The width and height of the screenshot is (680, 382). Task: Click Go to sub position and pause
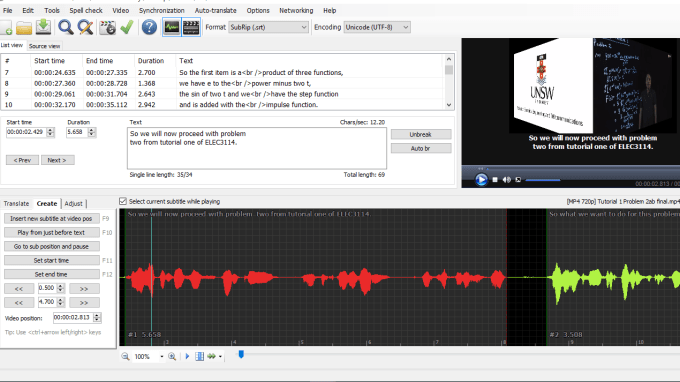pos(52,246)
